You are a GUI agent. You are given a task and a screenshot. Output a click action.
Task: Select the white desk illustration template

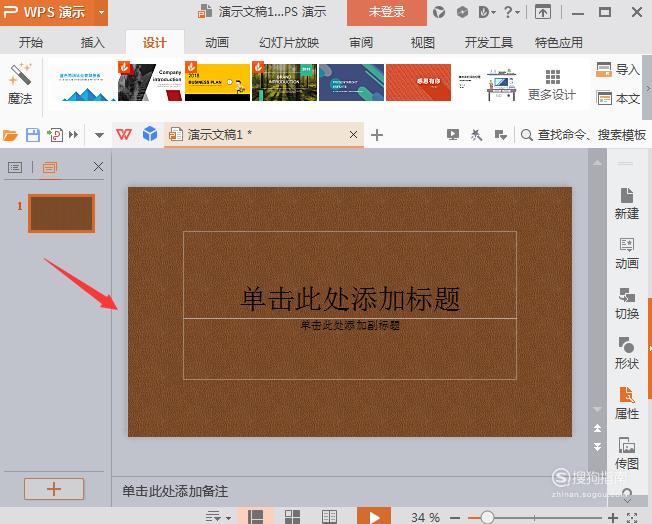tap(486, 82)
